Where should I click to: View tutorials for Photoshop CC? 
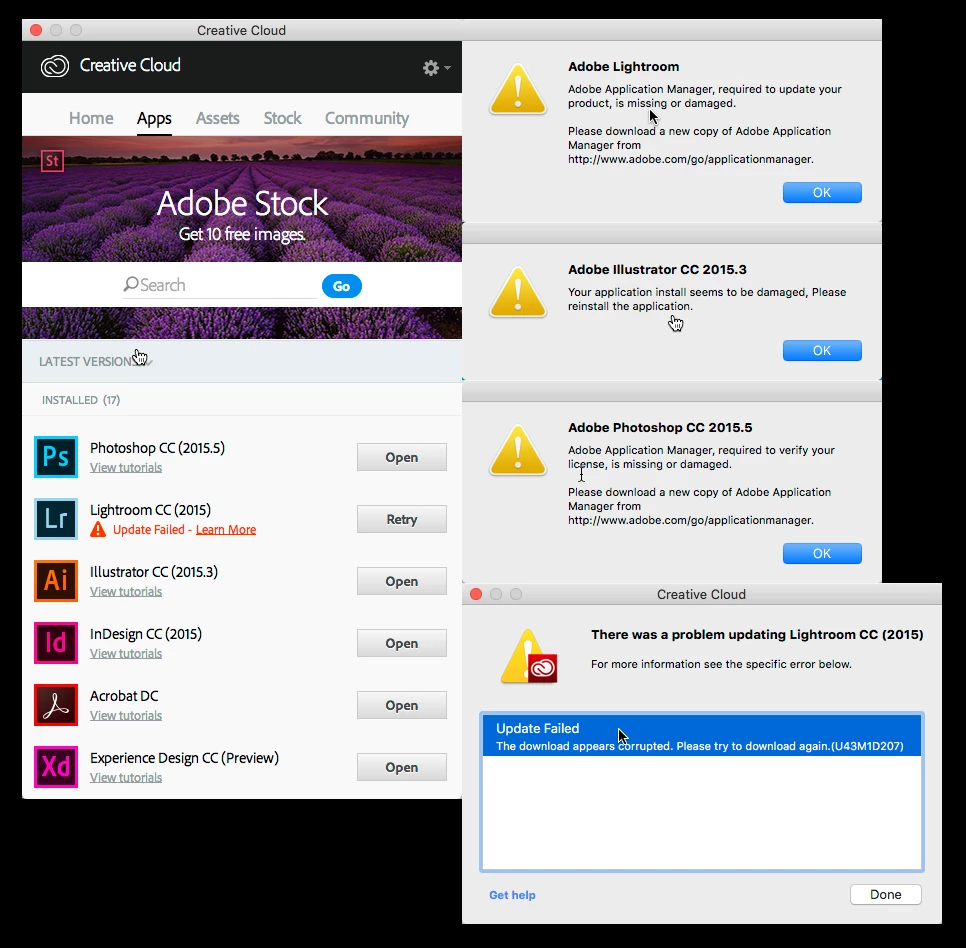coord(126,468)
